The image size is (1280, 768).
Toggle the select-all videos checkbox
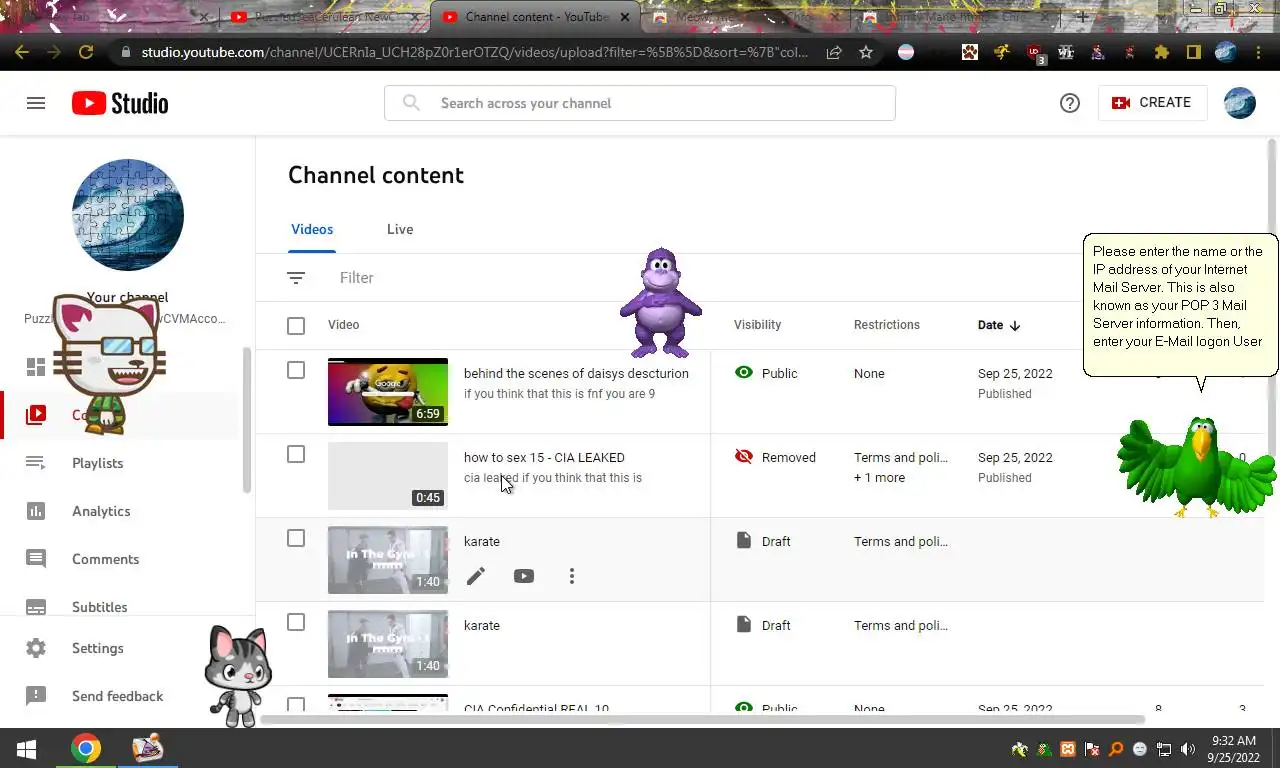(x=296, y=325)
